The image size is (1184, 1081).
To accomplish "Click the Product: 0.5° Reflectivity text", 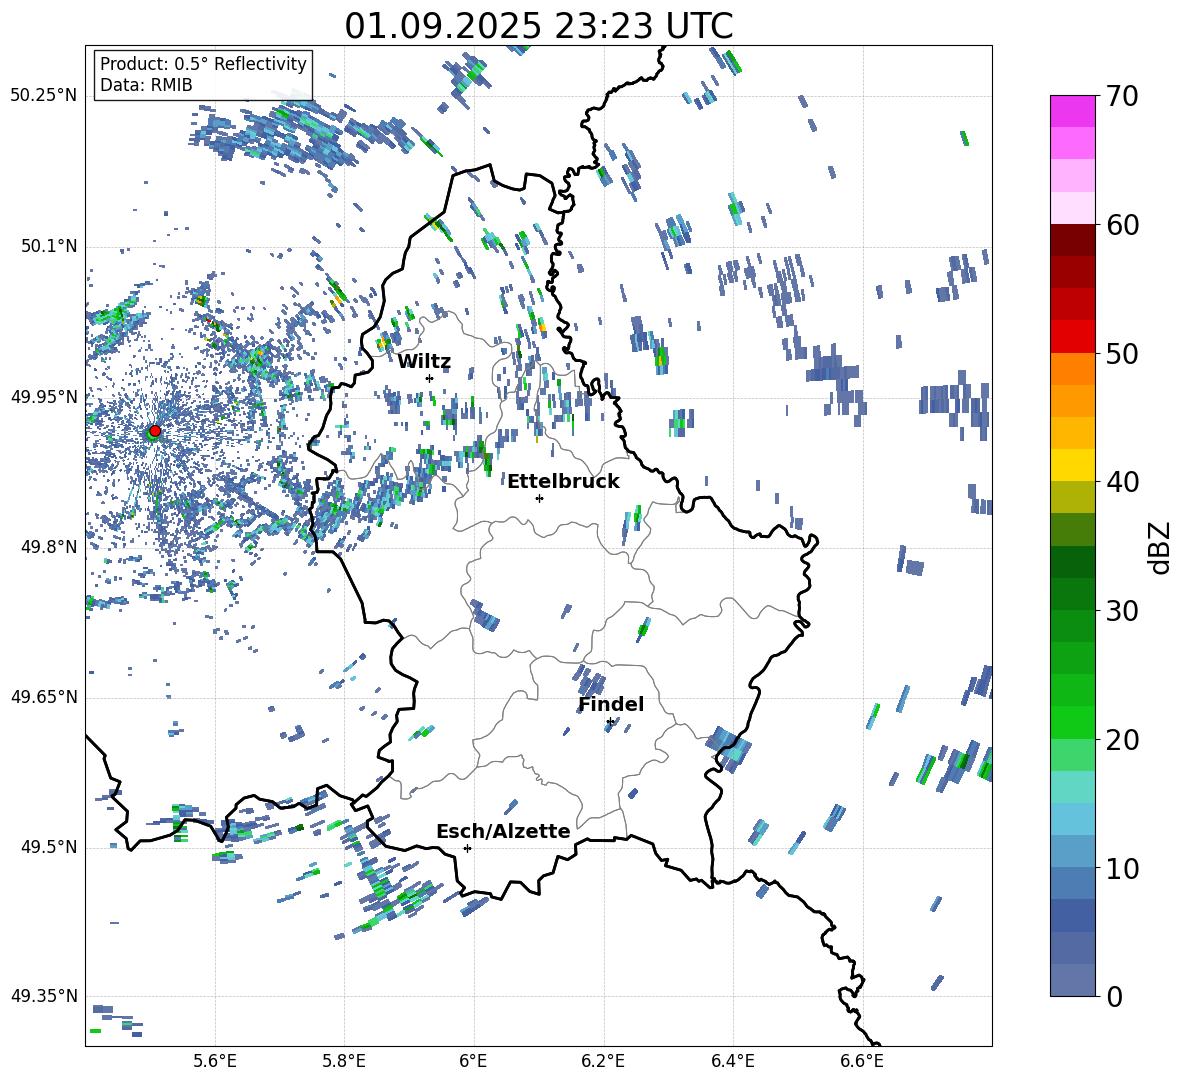I will click(x=203, y=63).
